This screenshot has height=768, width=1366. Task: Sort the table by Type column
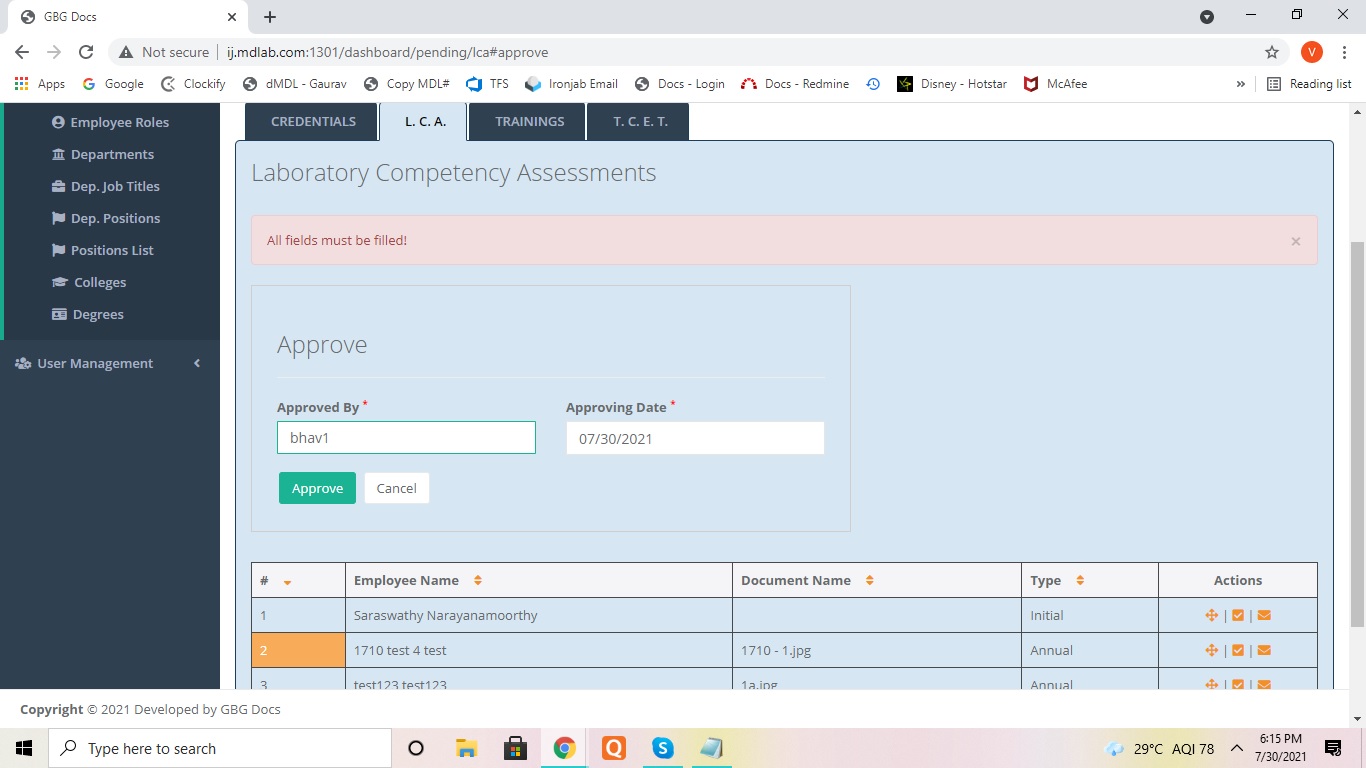click(1079, 581)
